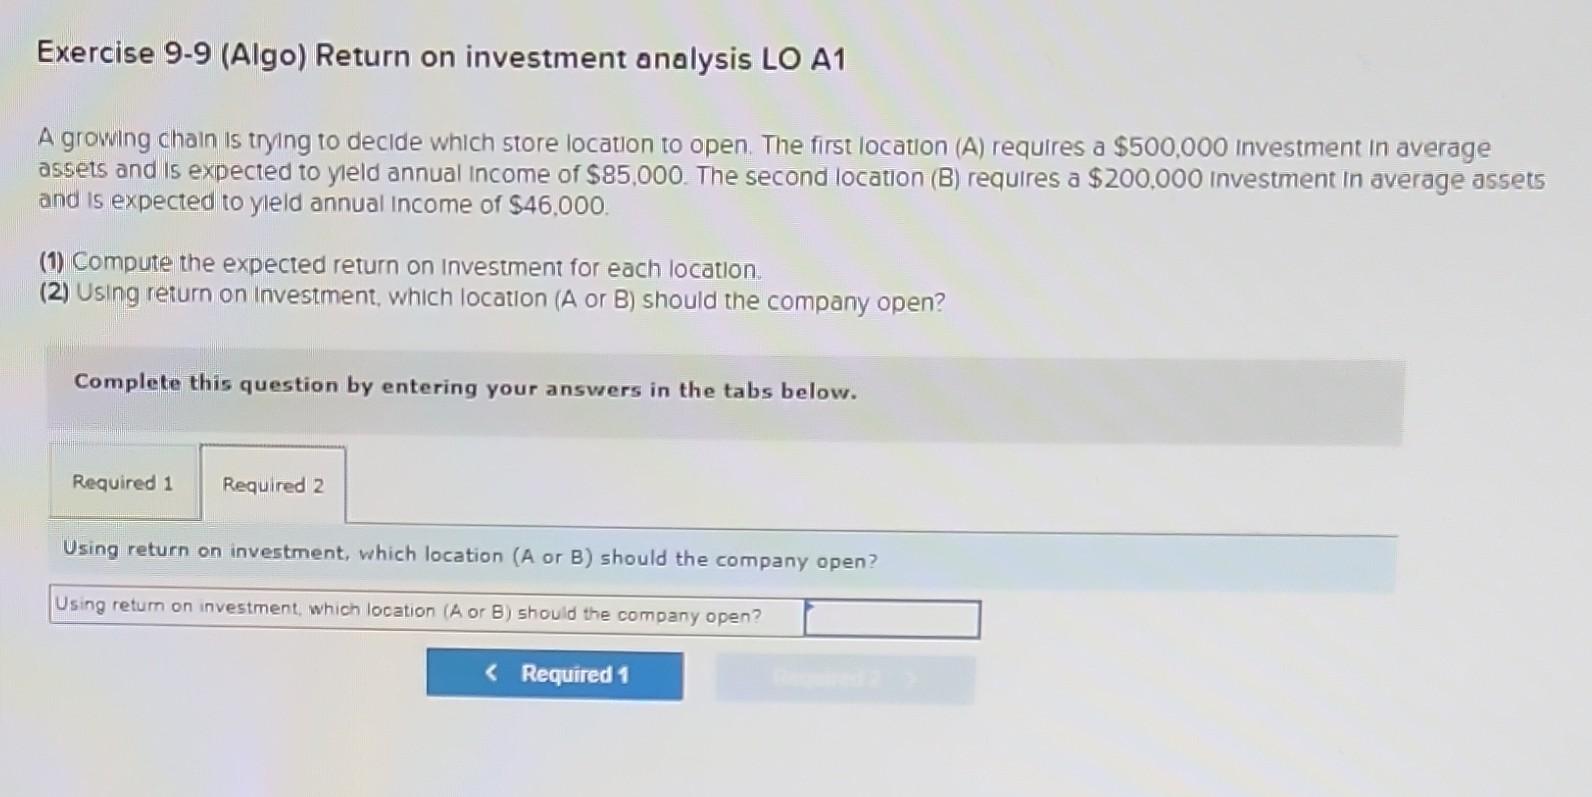Reopen Required 2 via its tab label
Image resolution: width=1592 pixels, height=797 pixels.
tap(273, 486)
